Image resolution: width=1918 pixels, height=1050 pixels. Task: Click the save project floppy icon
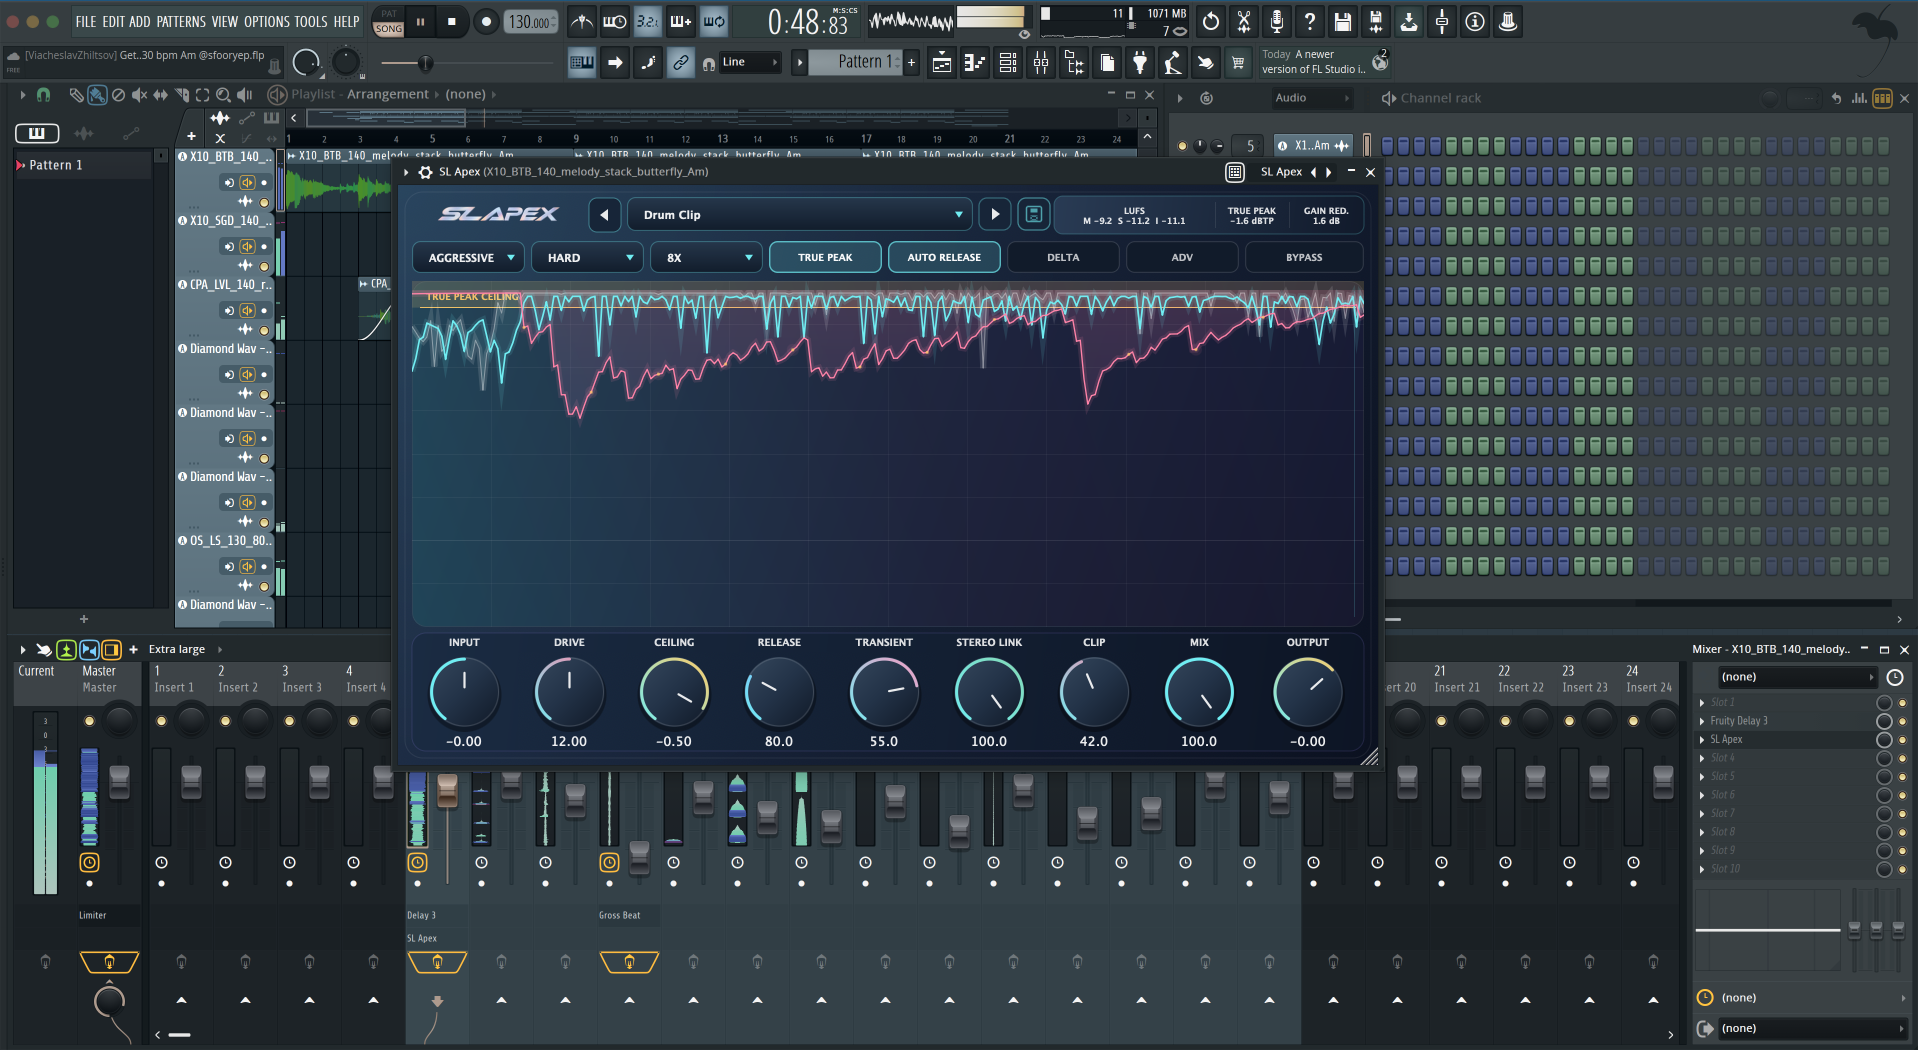(x=1343, y=21)
